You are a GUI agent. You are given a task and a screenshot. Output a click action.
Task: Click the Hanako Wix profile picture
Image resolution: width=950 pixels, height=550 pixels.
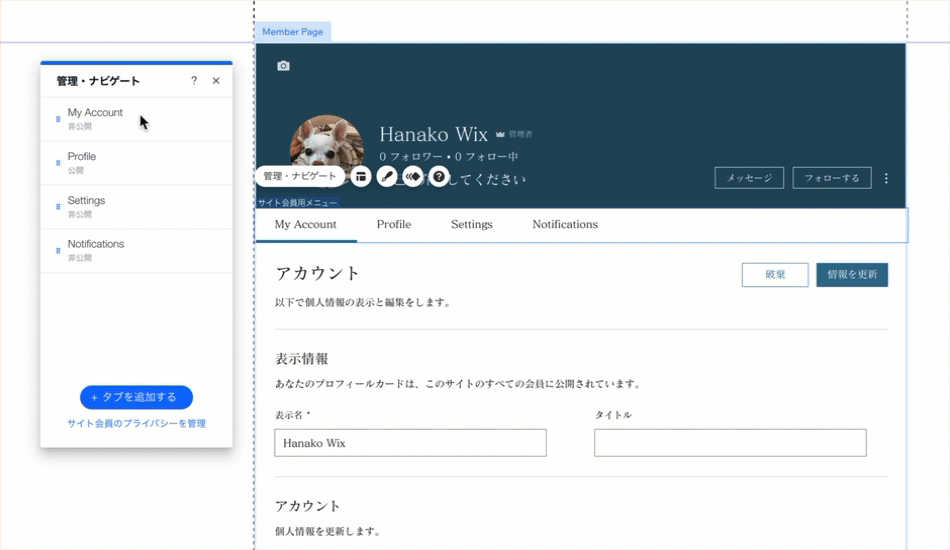point(326,146)
